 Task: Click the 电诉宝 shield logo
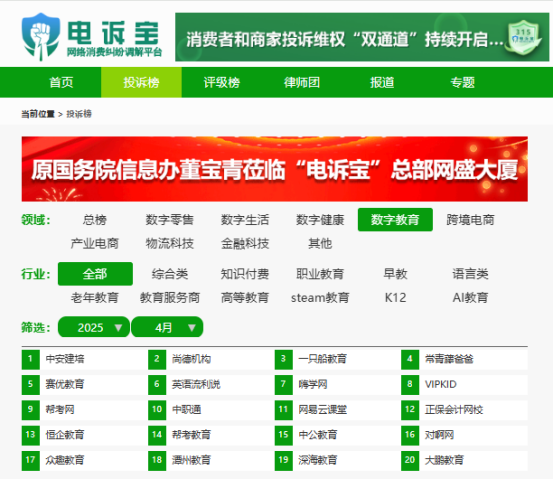tap(40, 36)
